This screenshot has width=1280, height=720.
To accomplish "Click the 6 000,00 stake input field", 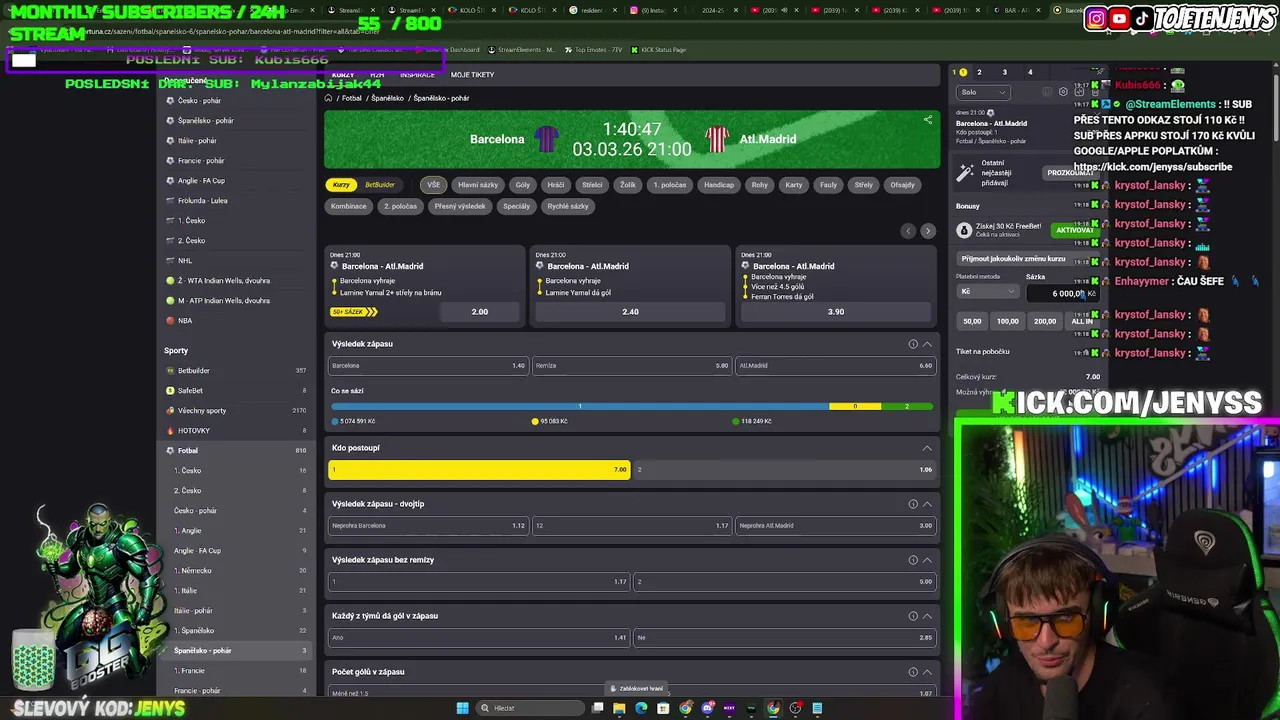I will (x=1062, y=293).
